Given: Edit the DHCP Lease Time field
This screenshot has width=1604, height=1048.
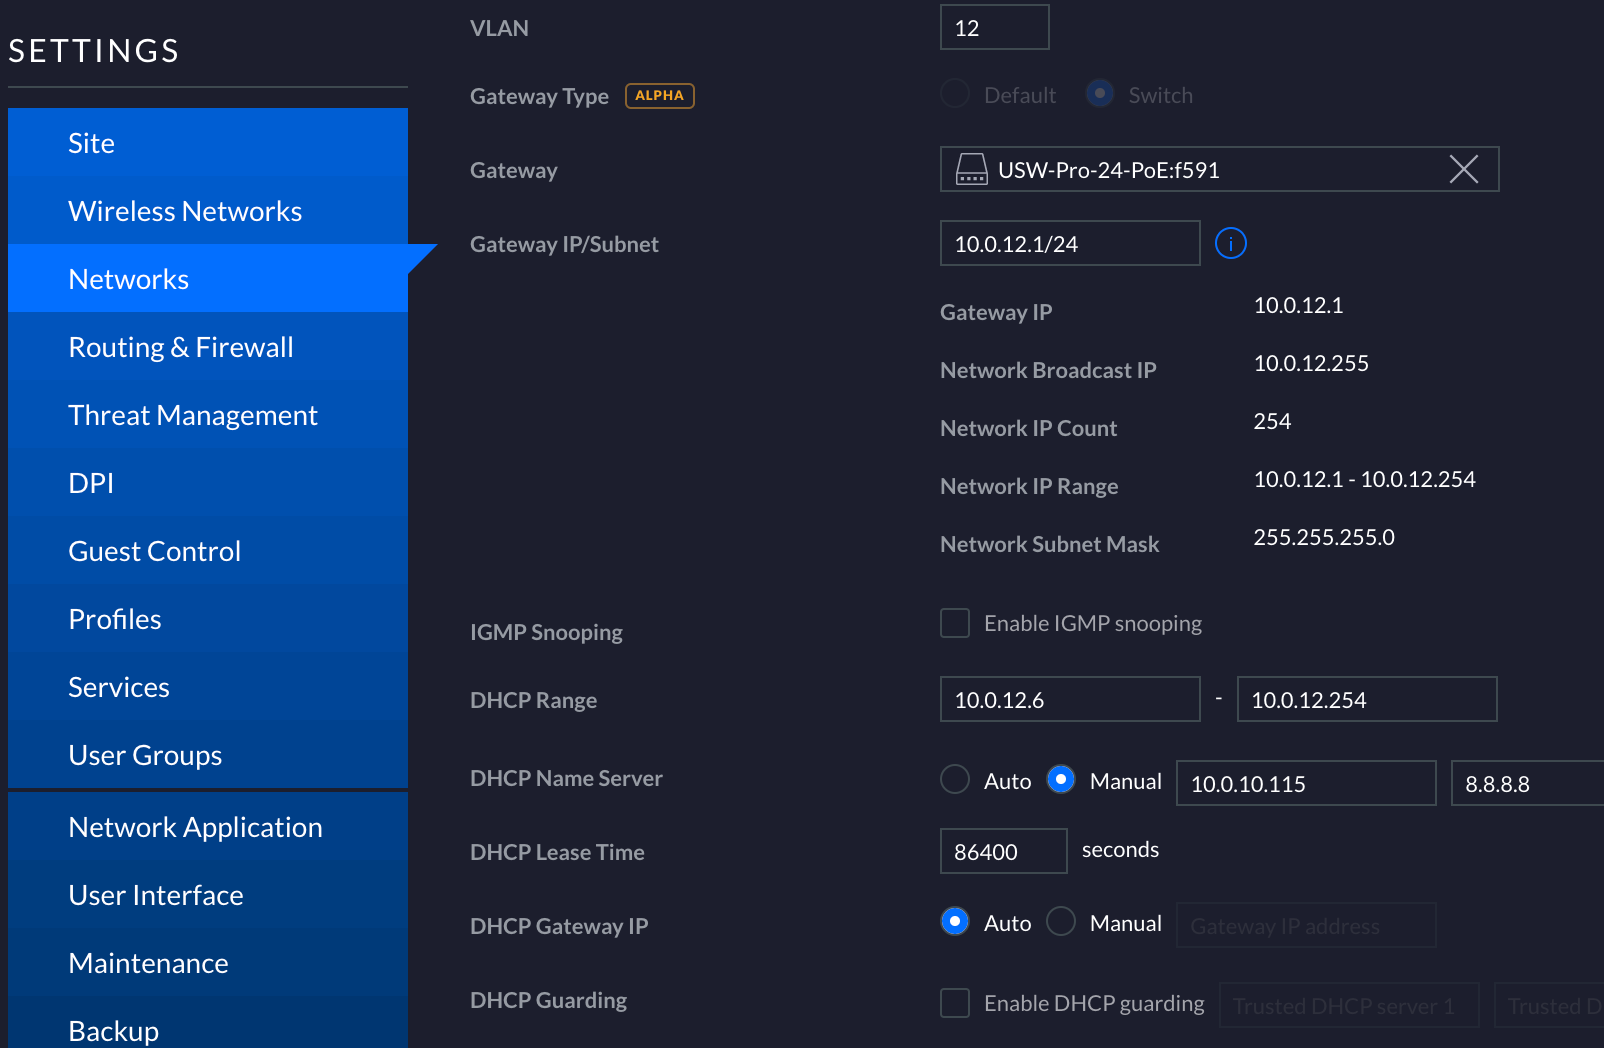Looking at the screenshot, I should click(x=1003, y=852).
